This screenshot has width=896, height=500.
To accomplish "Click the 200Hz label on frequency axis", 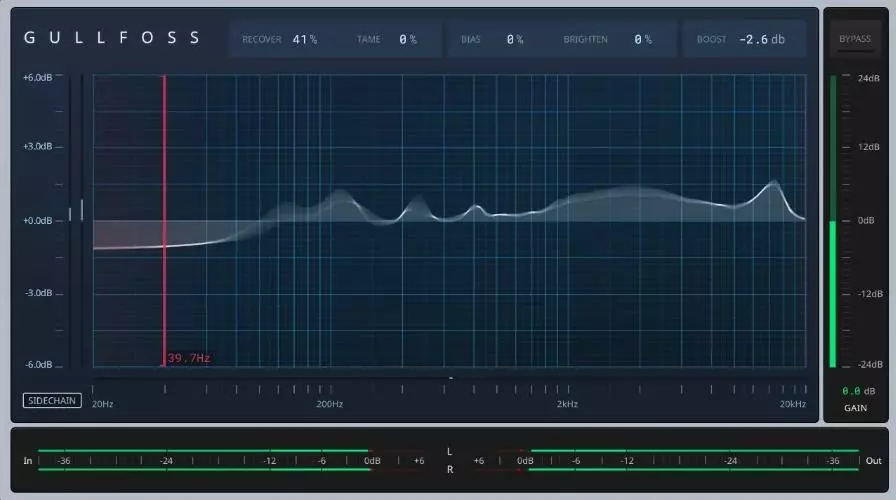I will coord(330,404).
